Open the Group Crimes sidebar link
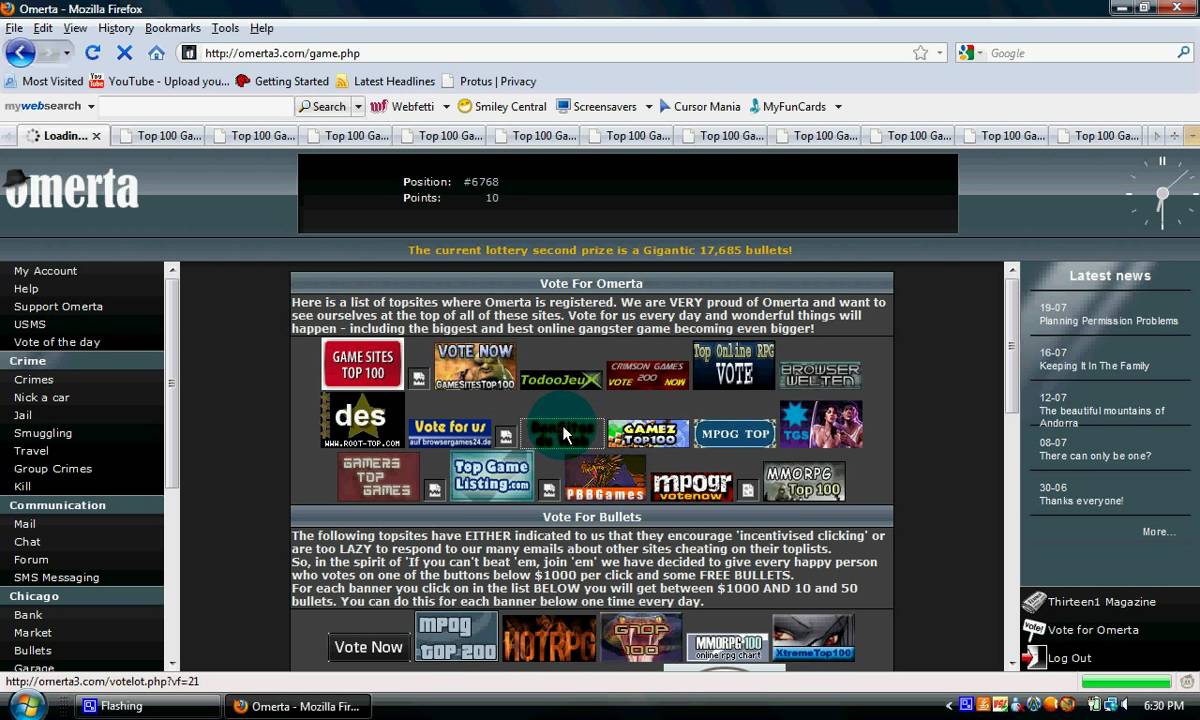The image size is (1200, 720). (x=53, y=469)
